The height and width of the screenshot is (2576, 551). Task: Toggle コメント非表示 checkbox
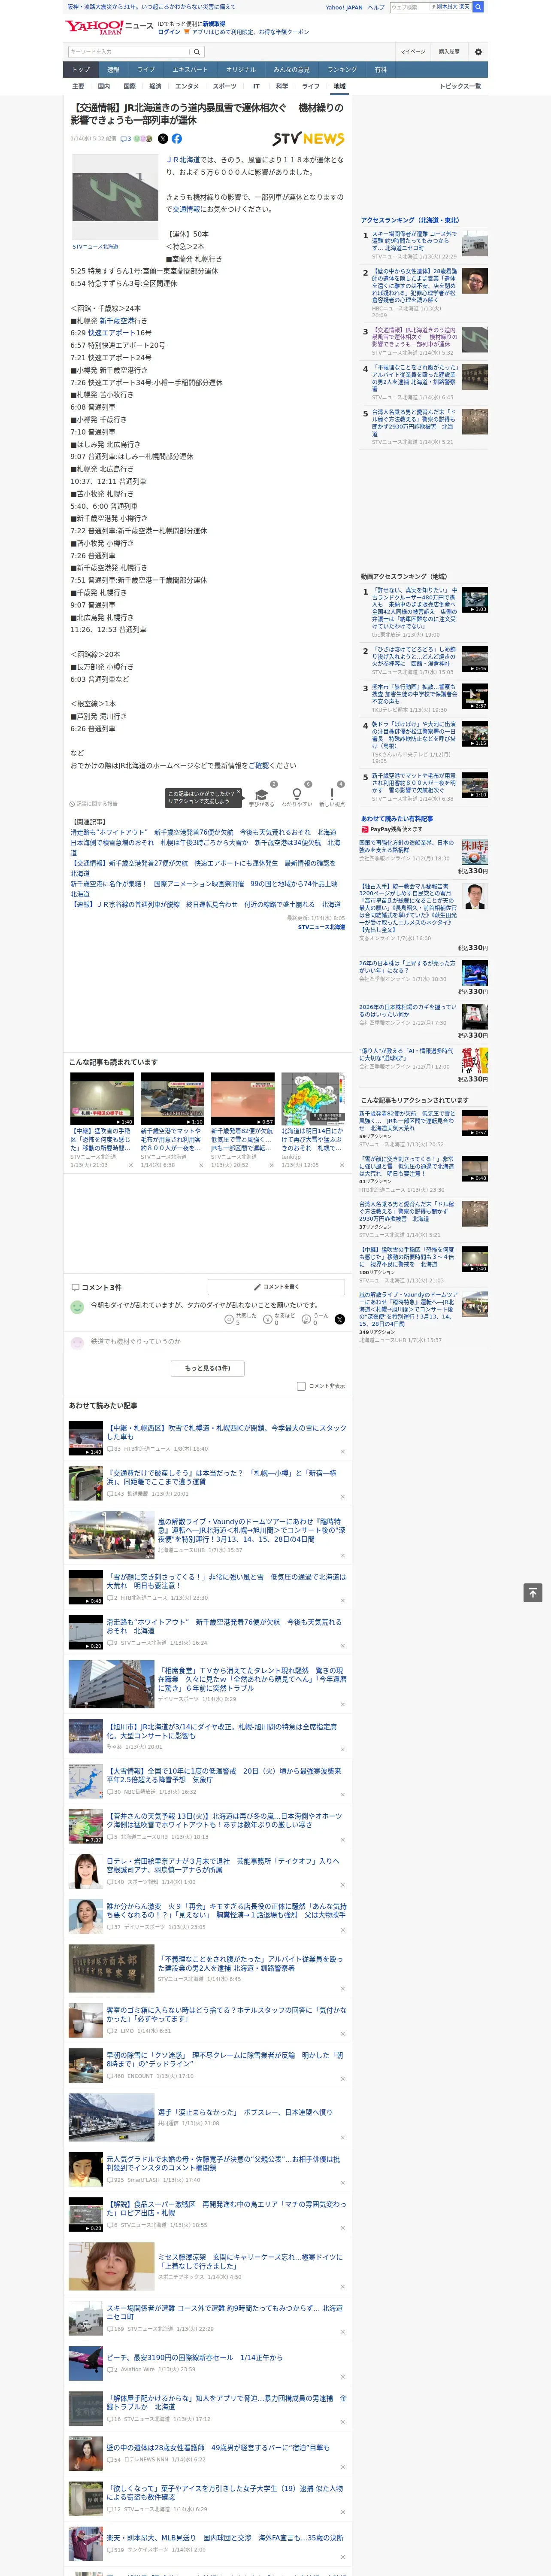301,1386
